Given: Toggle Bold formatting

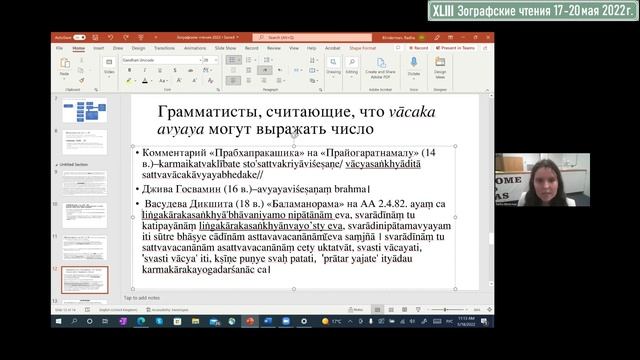Looking at the screenshot, I should (x=130, y=70).
